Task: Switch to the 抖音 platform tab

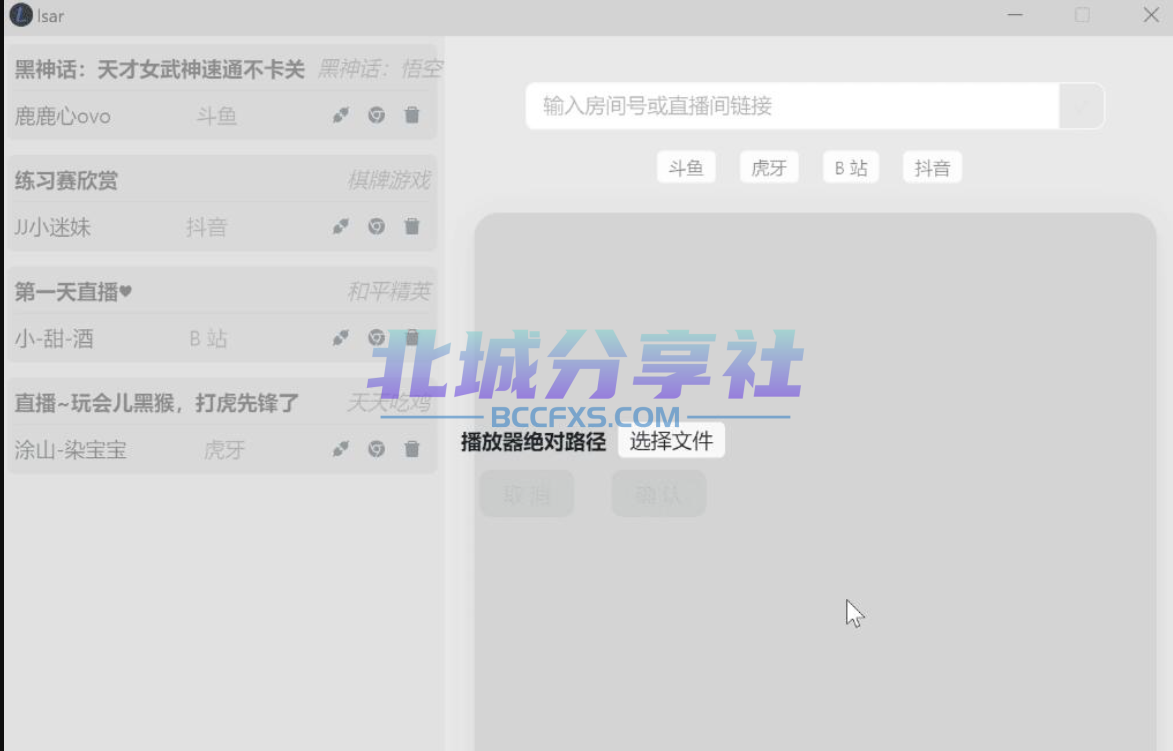Action: [932, 168]
